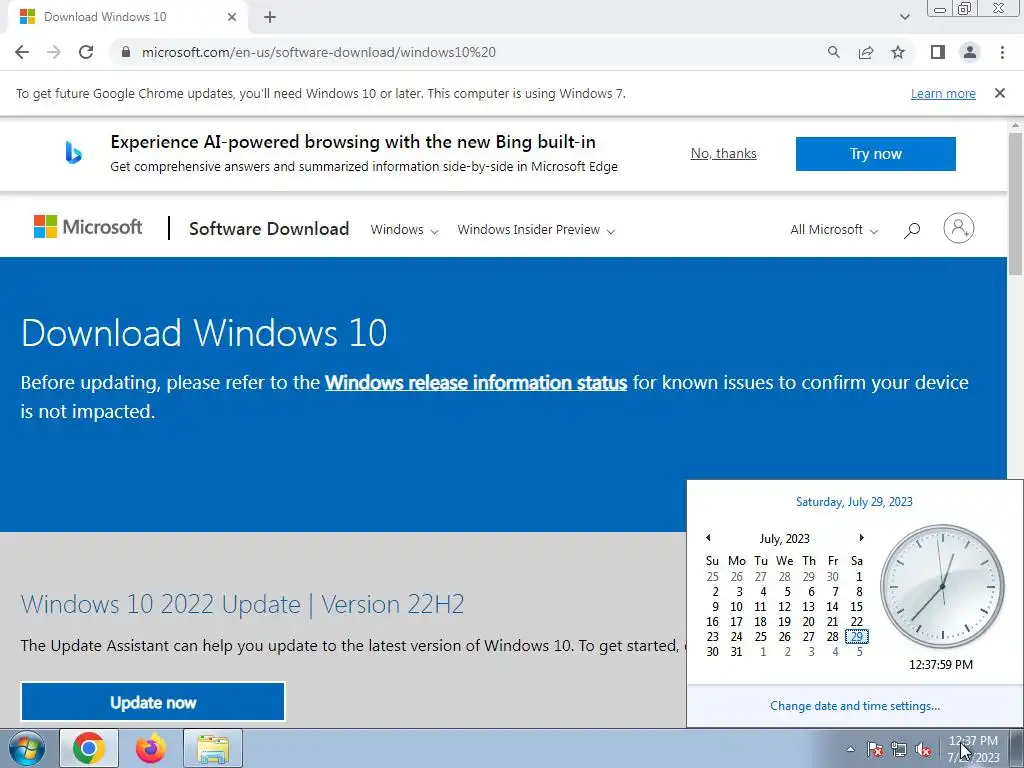The height and width of the screenshot is (768, 1024).
Task: Click the muted volume tray icon
Action: point(923,749)
